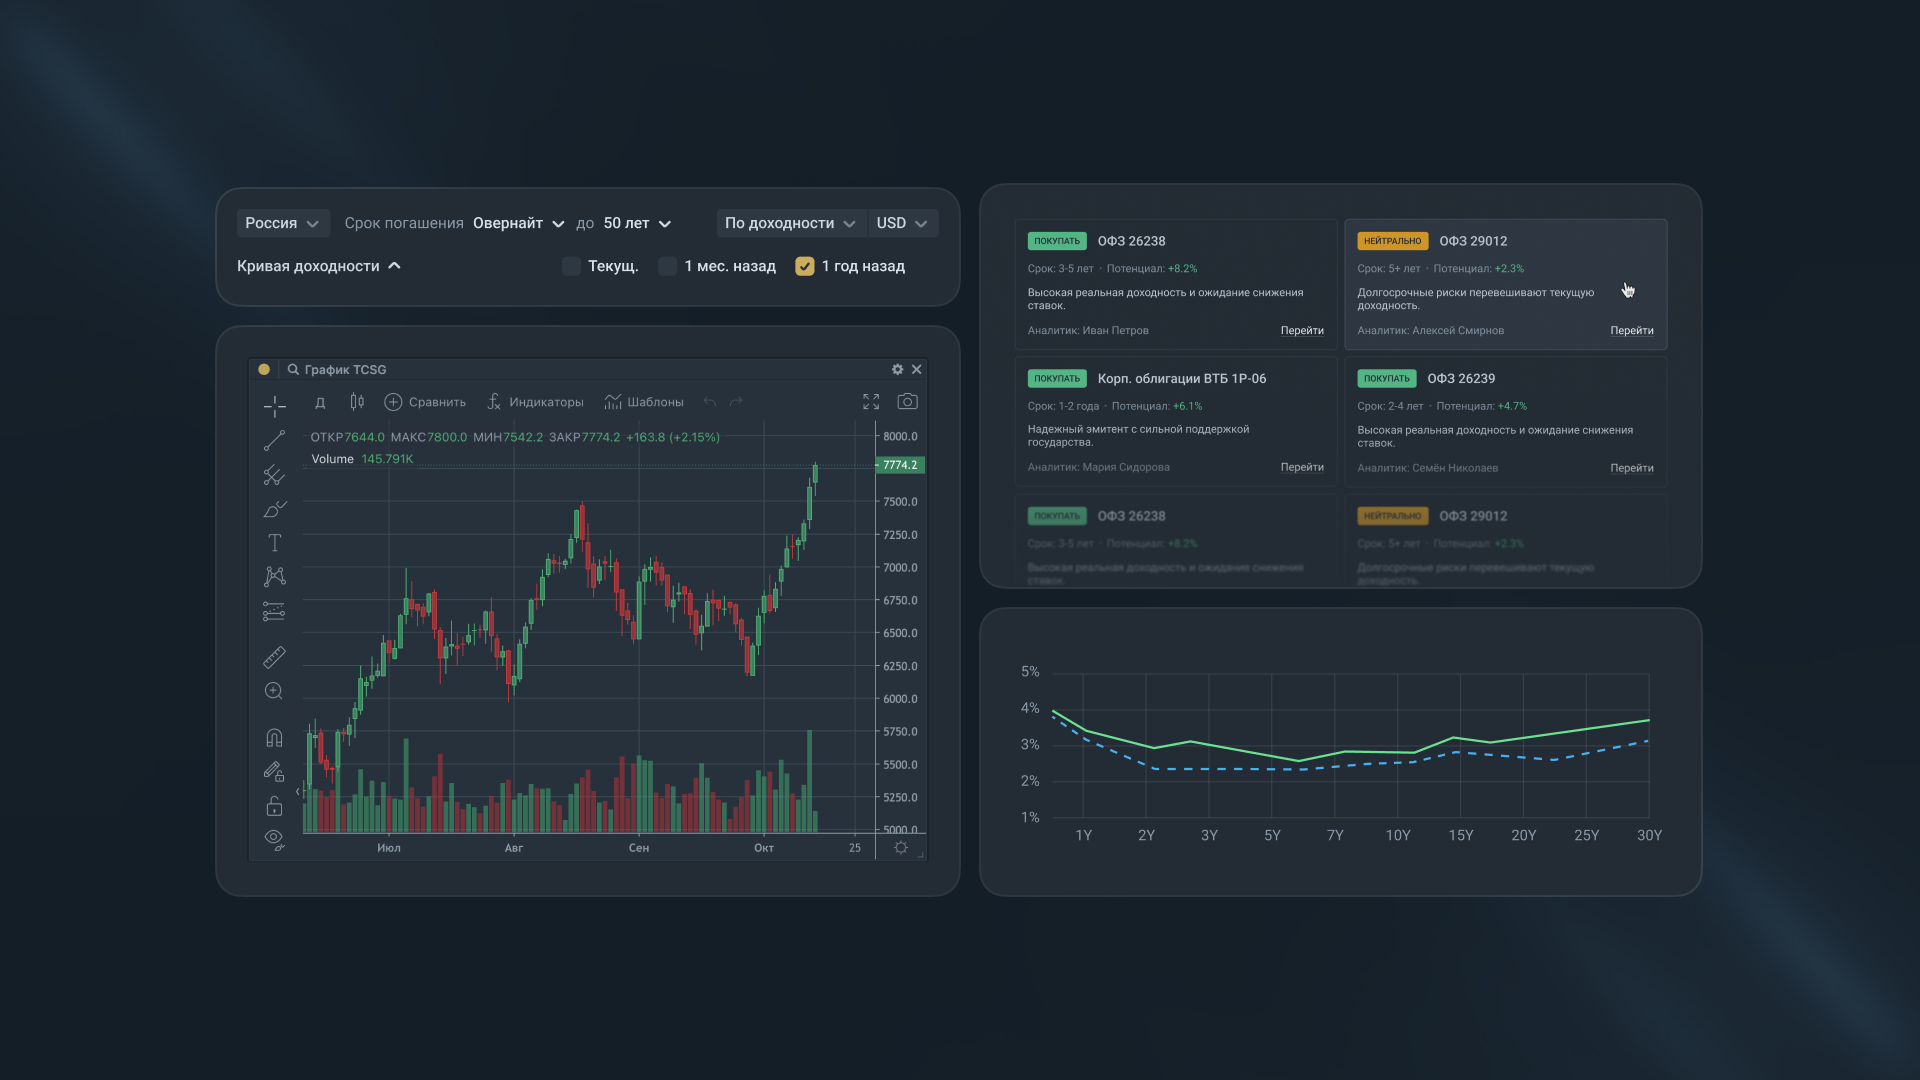Image resolution: width=1920 pixels, height=1080 pixels.
Task: Select the crosshair cursor tool
Action: click(x=274, y=406)
